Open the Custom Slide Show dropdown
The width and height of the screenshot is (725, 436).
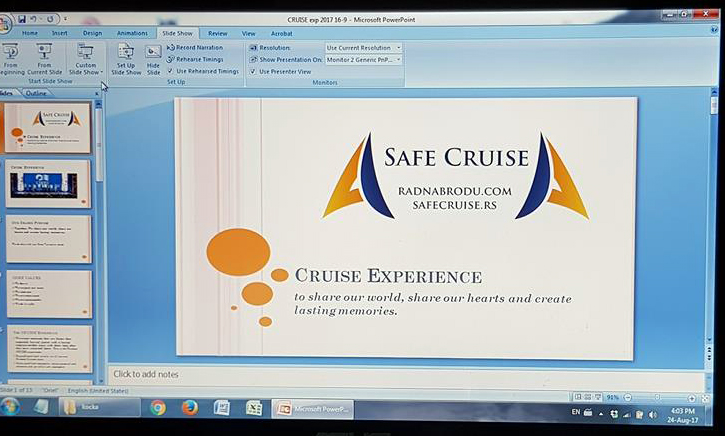(86, 59)
